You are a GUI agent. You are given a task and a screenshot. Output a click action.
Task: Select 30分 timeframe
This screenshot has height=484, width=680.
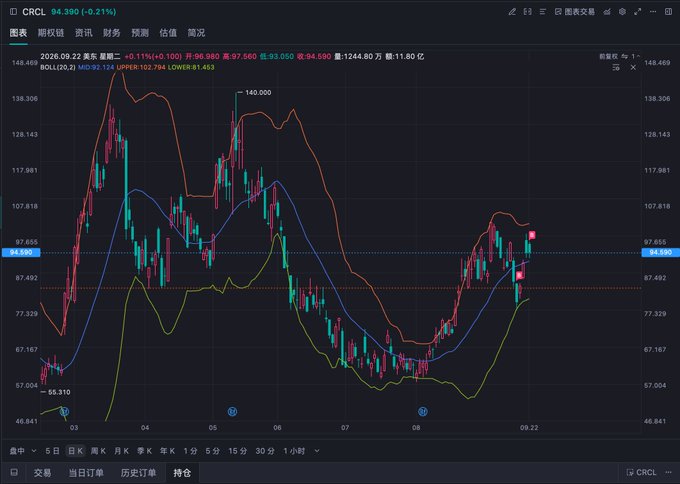coord(265,451)
